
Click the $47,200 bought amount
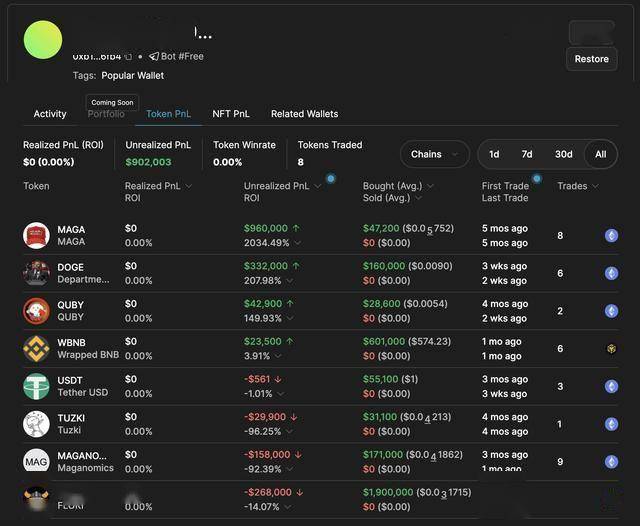[x=381, y=228]
